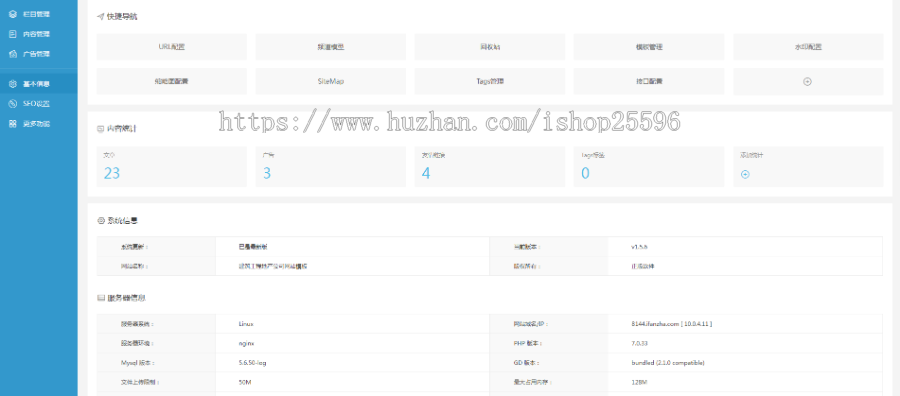Click the server system value Linux
The image size is (900, 396).
coord(246,324)
